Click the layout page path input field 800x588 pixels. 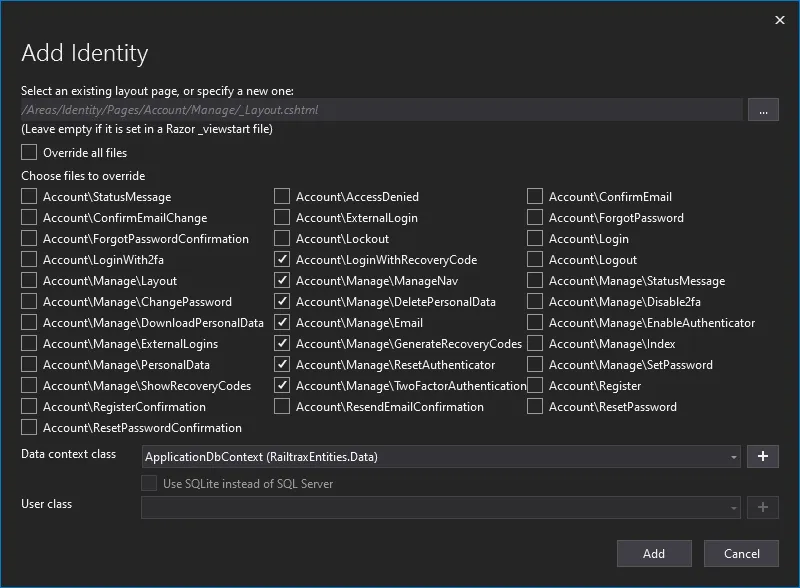pos(382,110)
